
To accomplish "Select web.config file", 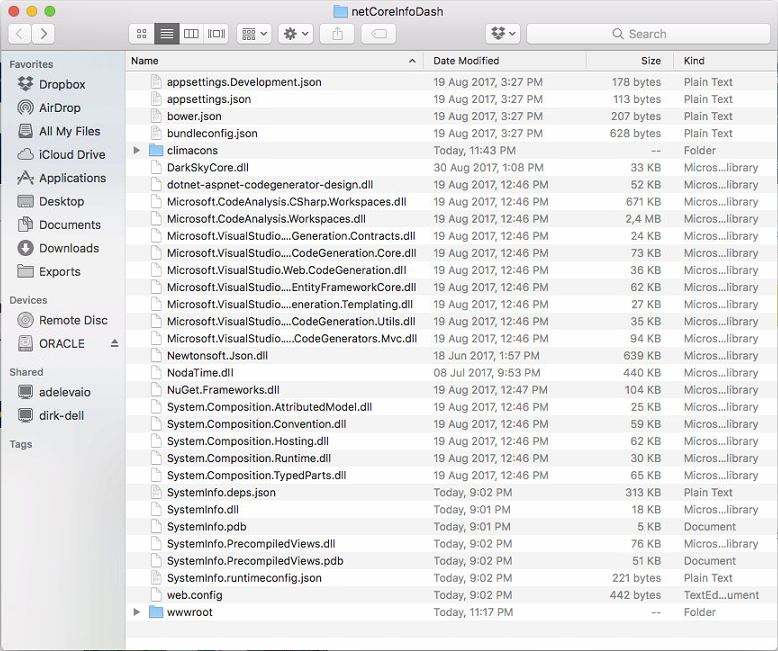I will pos(452,595).
